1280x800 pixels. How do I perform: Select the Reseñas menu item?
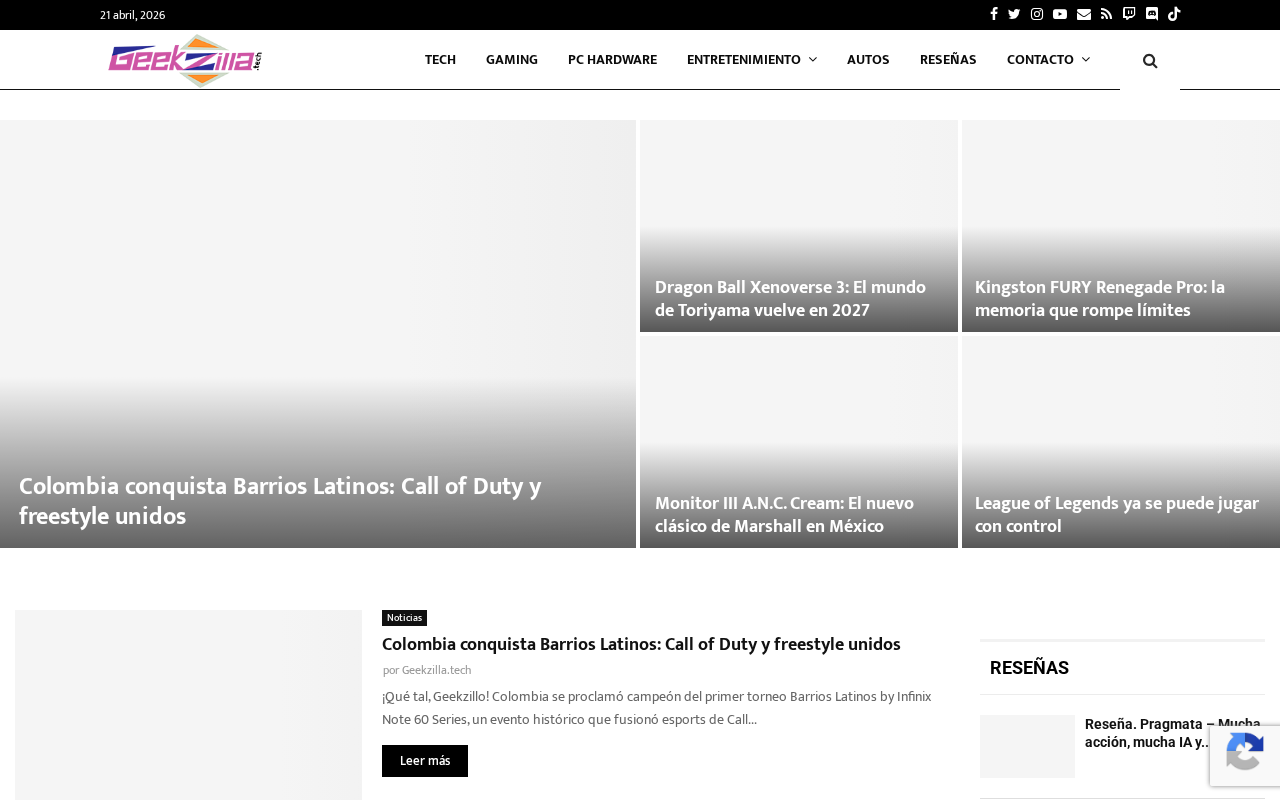pos(948,60)
